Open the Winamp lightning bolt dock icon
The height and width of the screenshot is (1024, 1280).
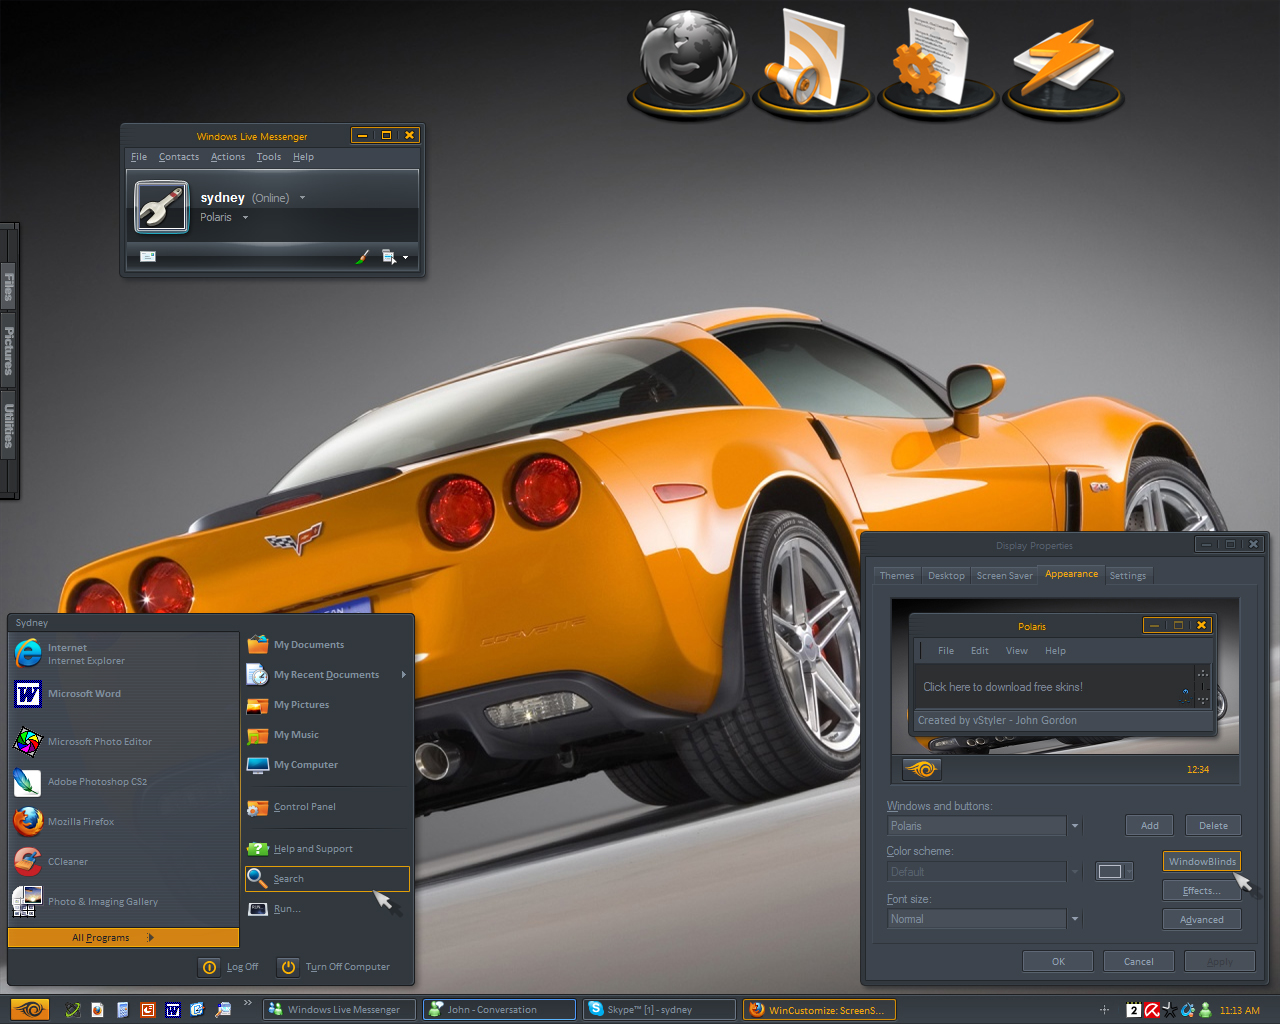coord(1064,58)
